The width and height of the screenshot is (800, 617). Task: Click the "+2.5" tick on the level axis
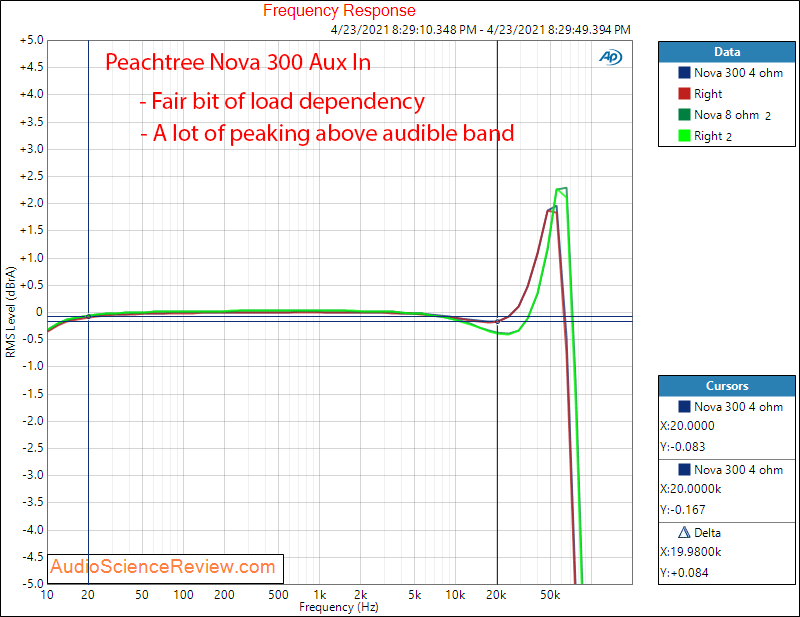tap(32, 176)
